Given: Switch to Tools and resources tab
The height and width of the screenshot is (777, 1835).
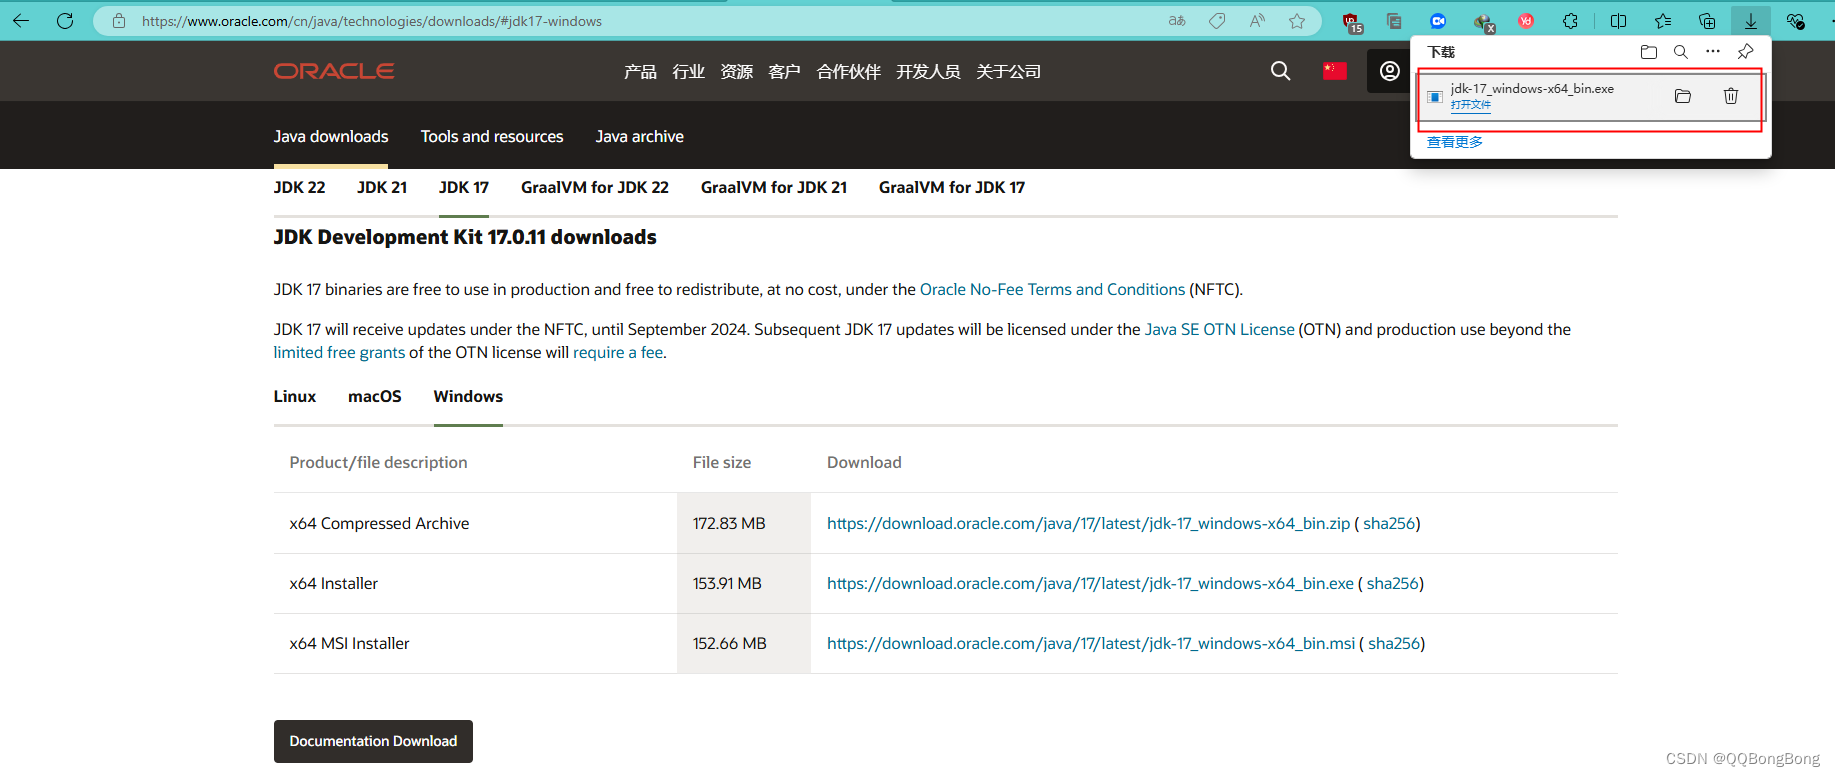Looking at the screenshot, I should point(492,137).
